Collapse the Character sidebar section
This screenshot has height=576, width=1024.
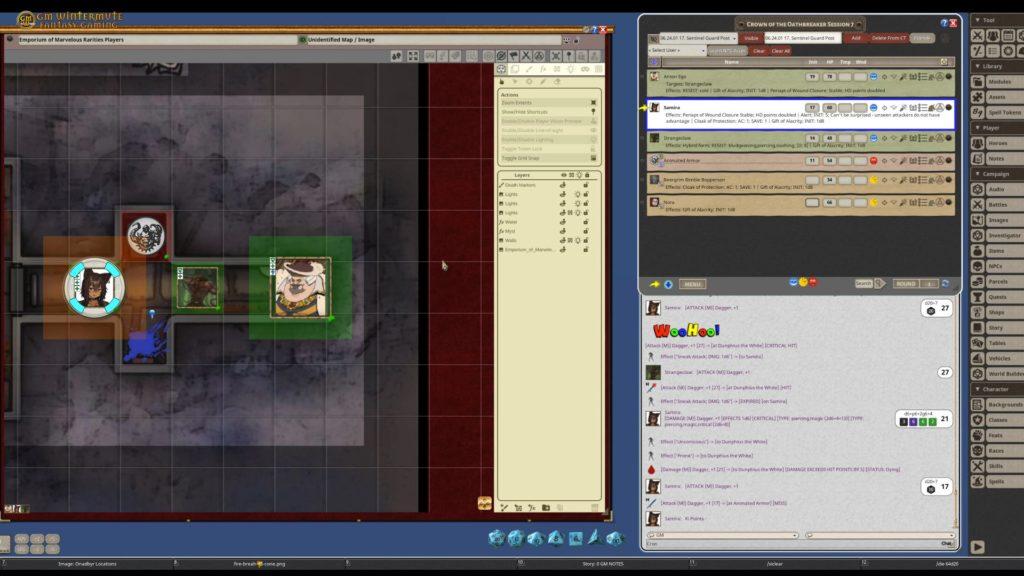(x=978, y=389)
